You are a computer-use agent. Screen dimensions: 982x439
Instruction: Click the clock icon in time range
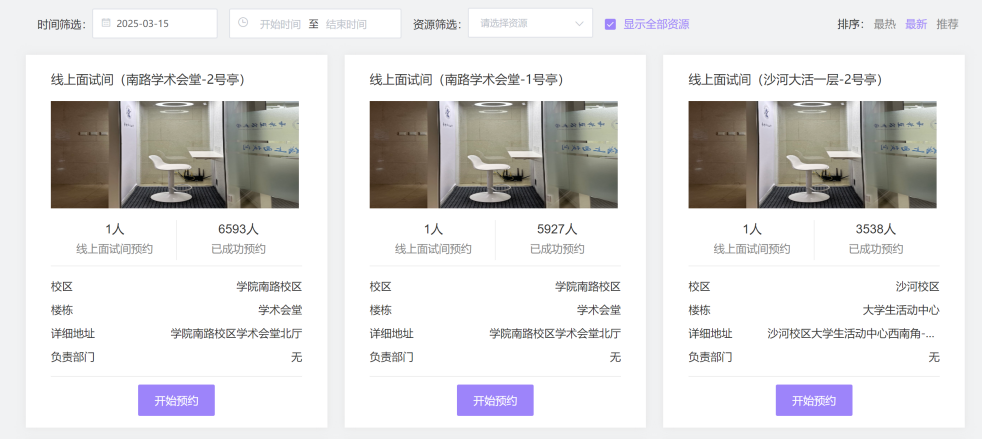(242, 23)
